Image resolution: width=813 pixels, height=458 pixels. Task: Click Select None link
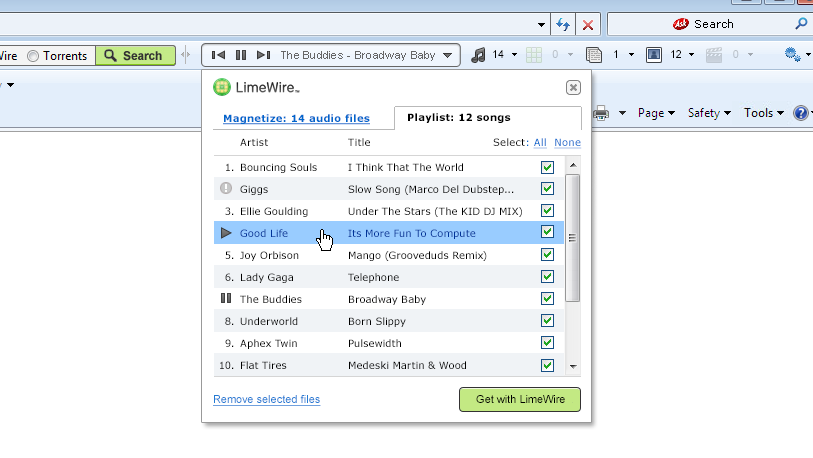tap(567, 142)
